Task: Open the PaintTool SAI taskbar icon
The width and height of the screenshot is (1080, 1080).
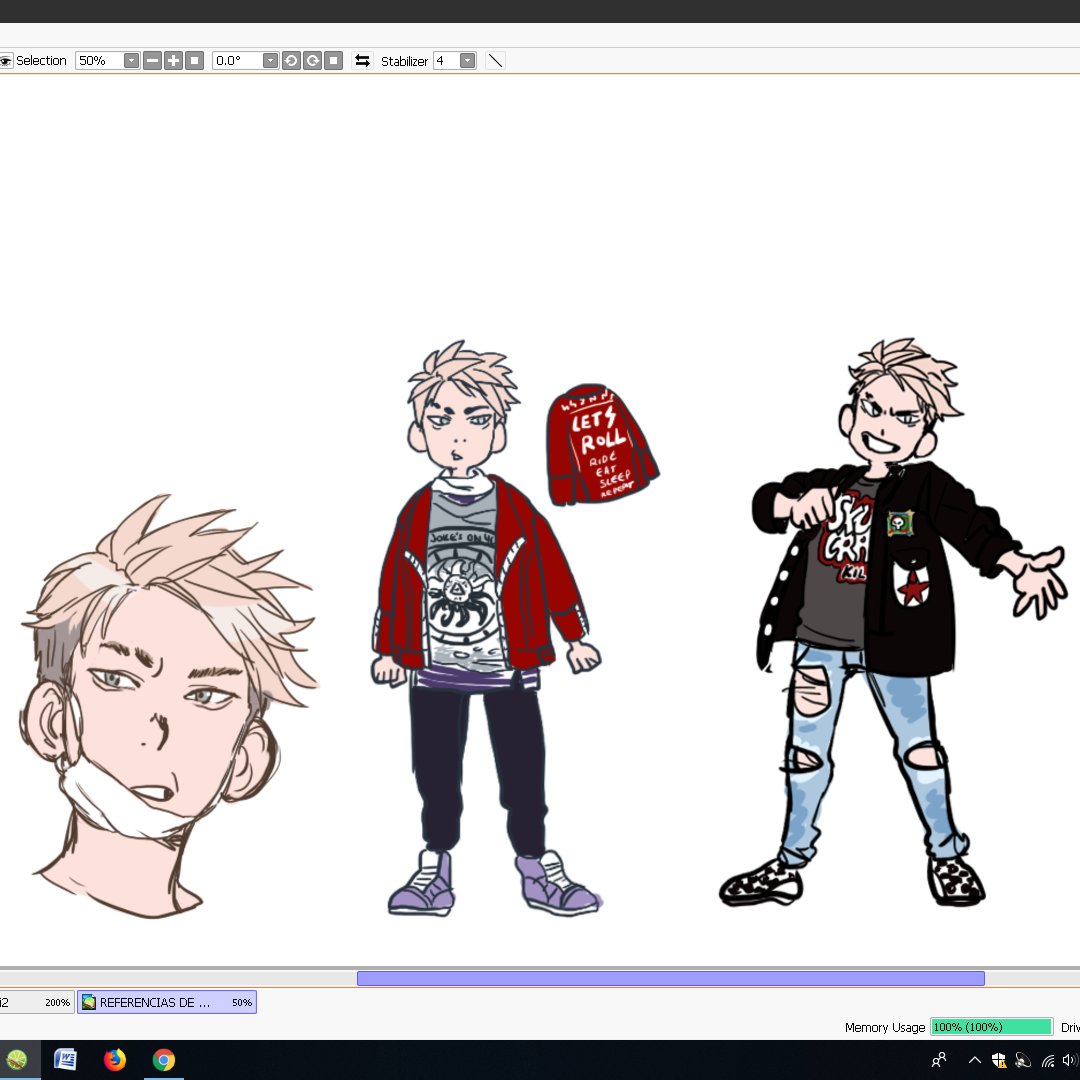Action: coord(19,1059)
